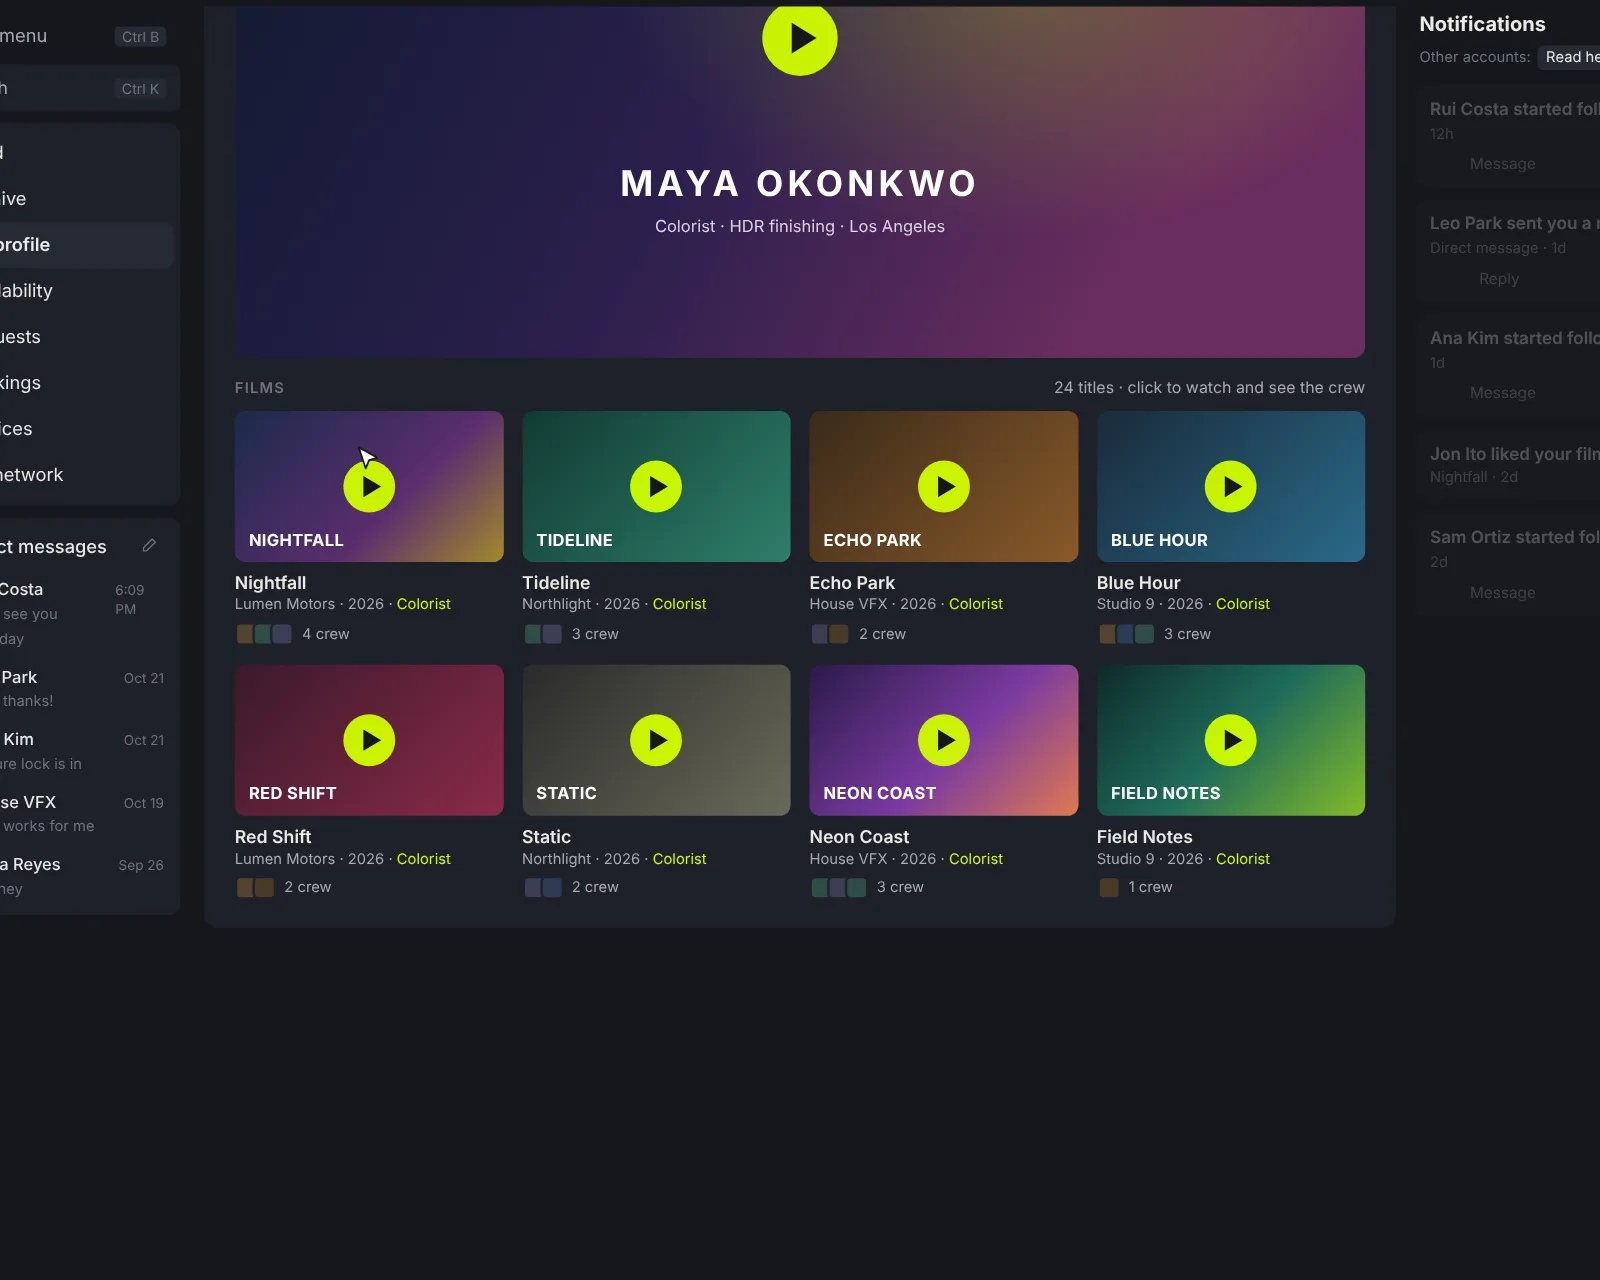This screenshot has width=1600, height=1280.
Task: Play the Tideline film
Action: [x=656, y=486]
